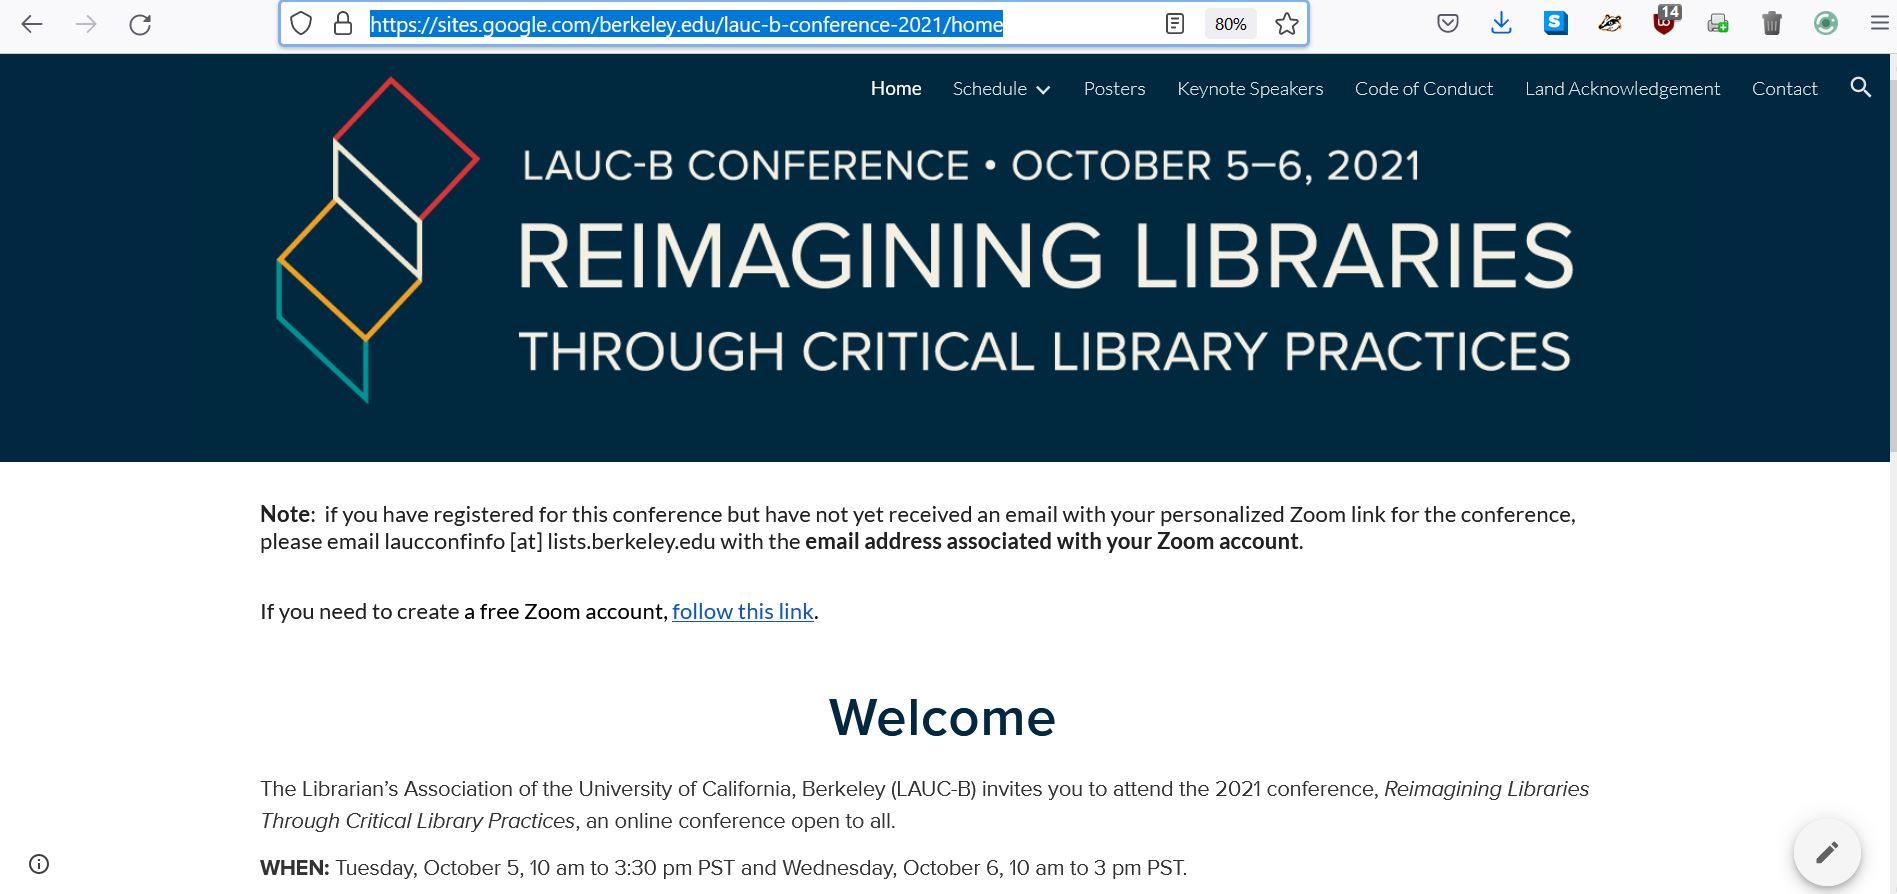Click the printer extension icon
Image resolution: width=1897 pixels, height=894 pixels.
click(x=1718, y=23)
